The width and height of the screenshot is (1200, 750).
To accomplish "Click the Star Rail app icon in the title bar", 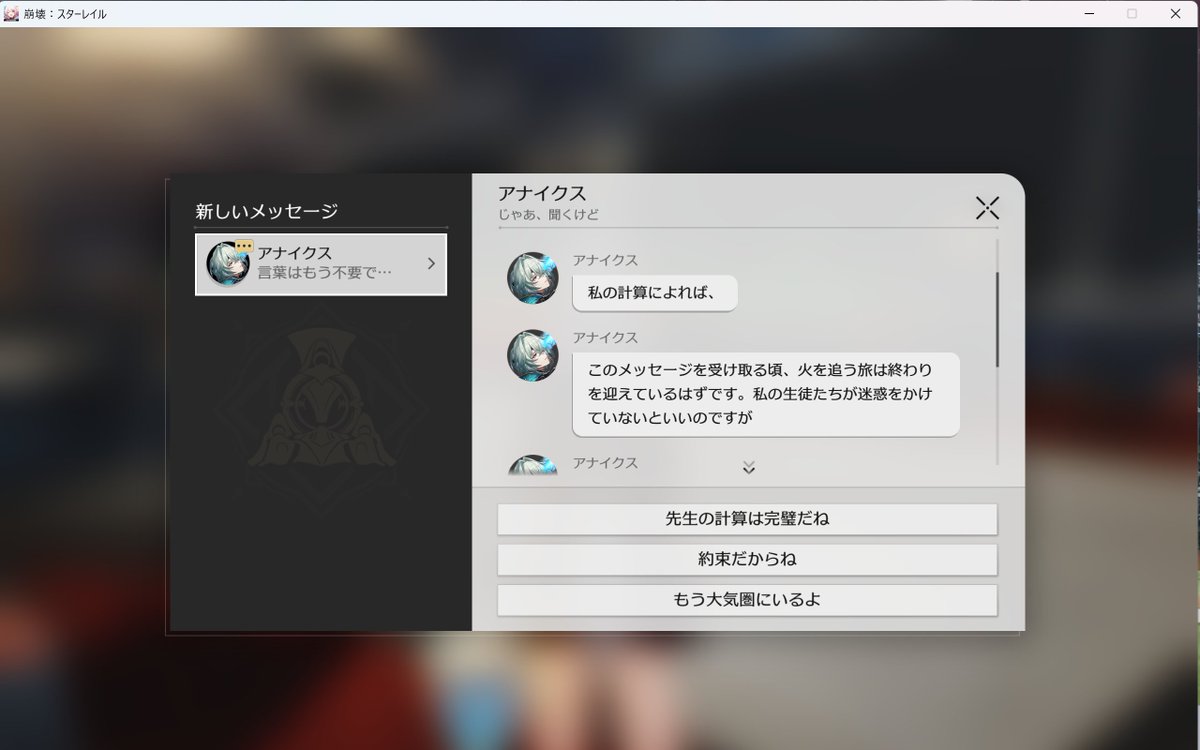I will [12, 13].
